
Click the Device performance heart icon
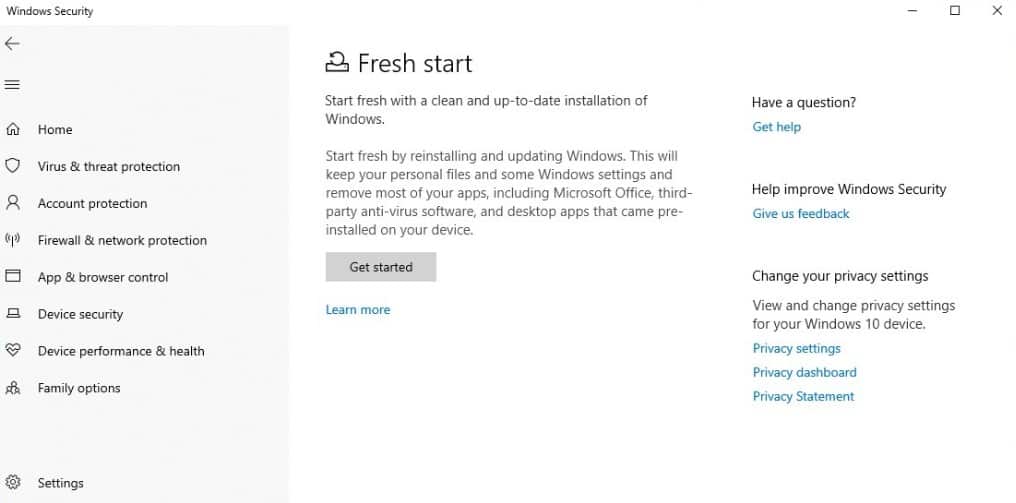pyautogui.click(x=13, y=351)
